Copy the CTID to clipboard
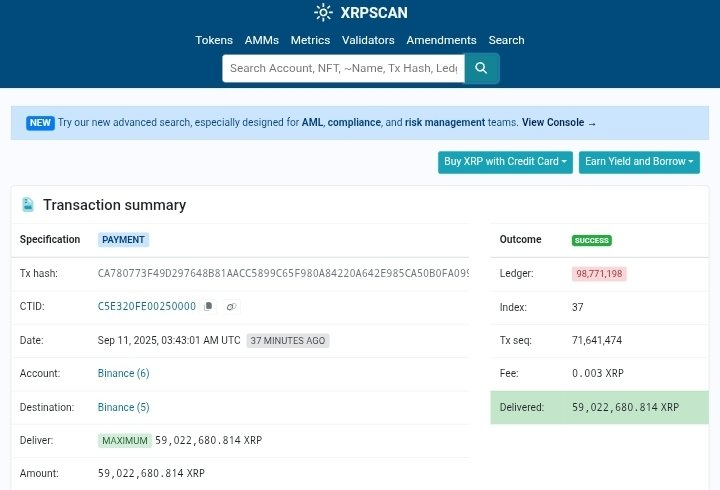Image resolution: width=720 pixels, height=490 pixels. pos(208,307)
